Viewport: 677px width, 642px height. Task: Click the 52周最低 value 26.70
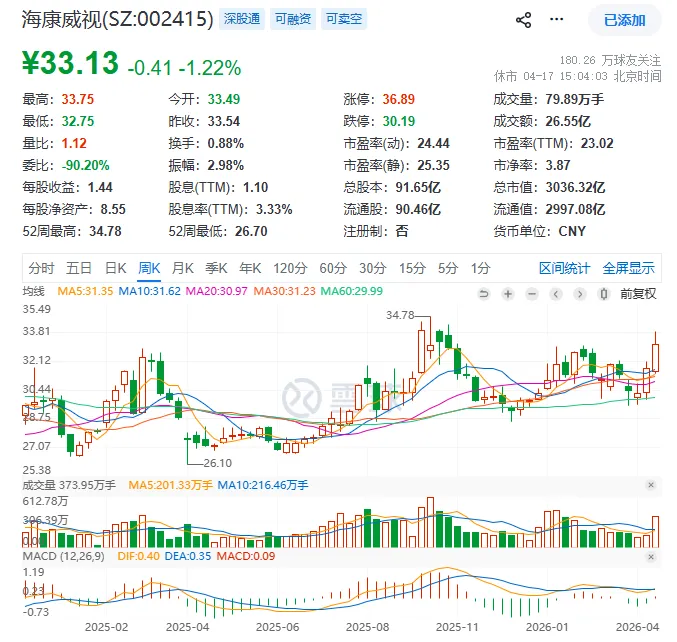coord(251,231)
